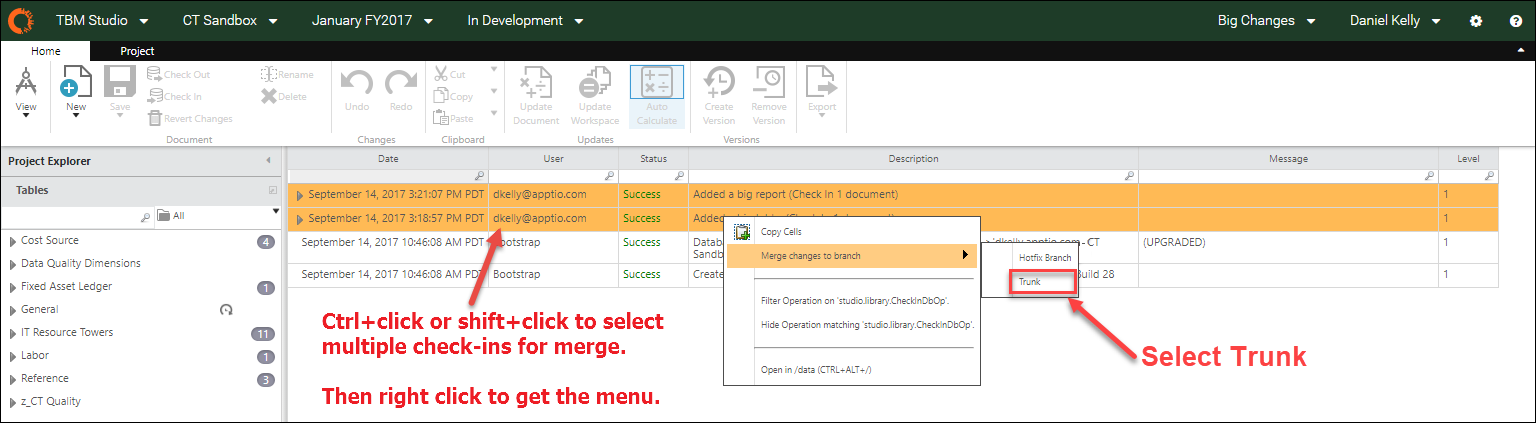
Task: Open the TBM Studio dropdown
Action: point(101,20)
